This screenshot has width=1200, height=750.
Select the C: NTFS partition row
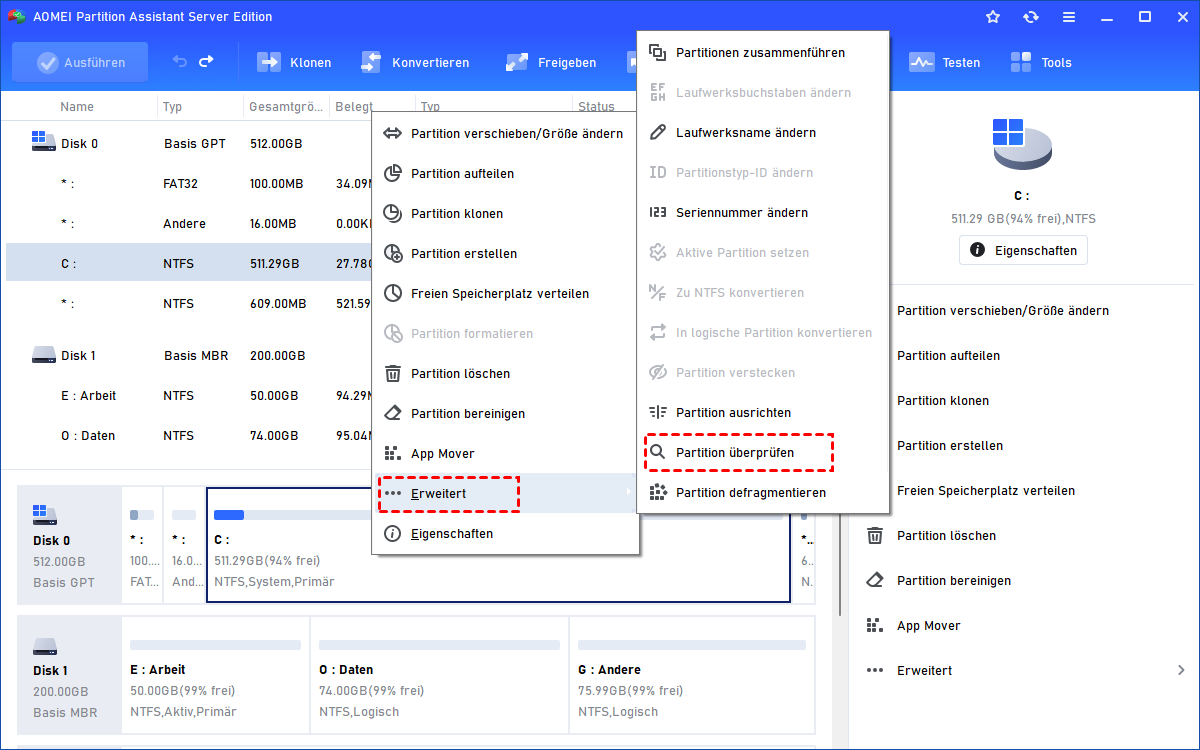click(x=188, y=263)
